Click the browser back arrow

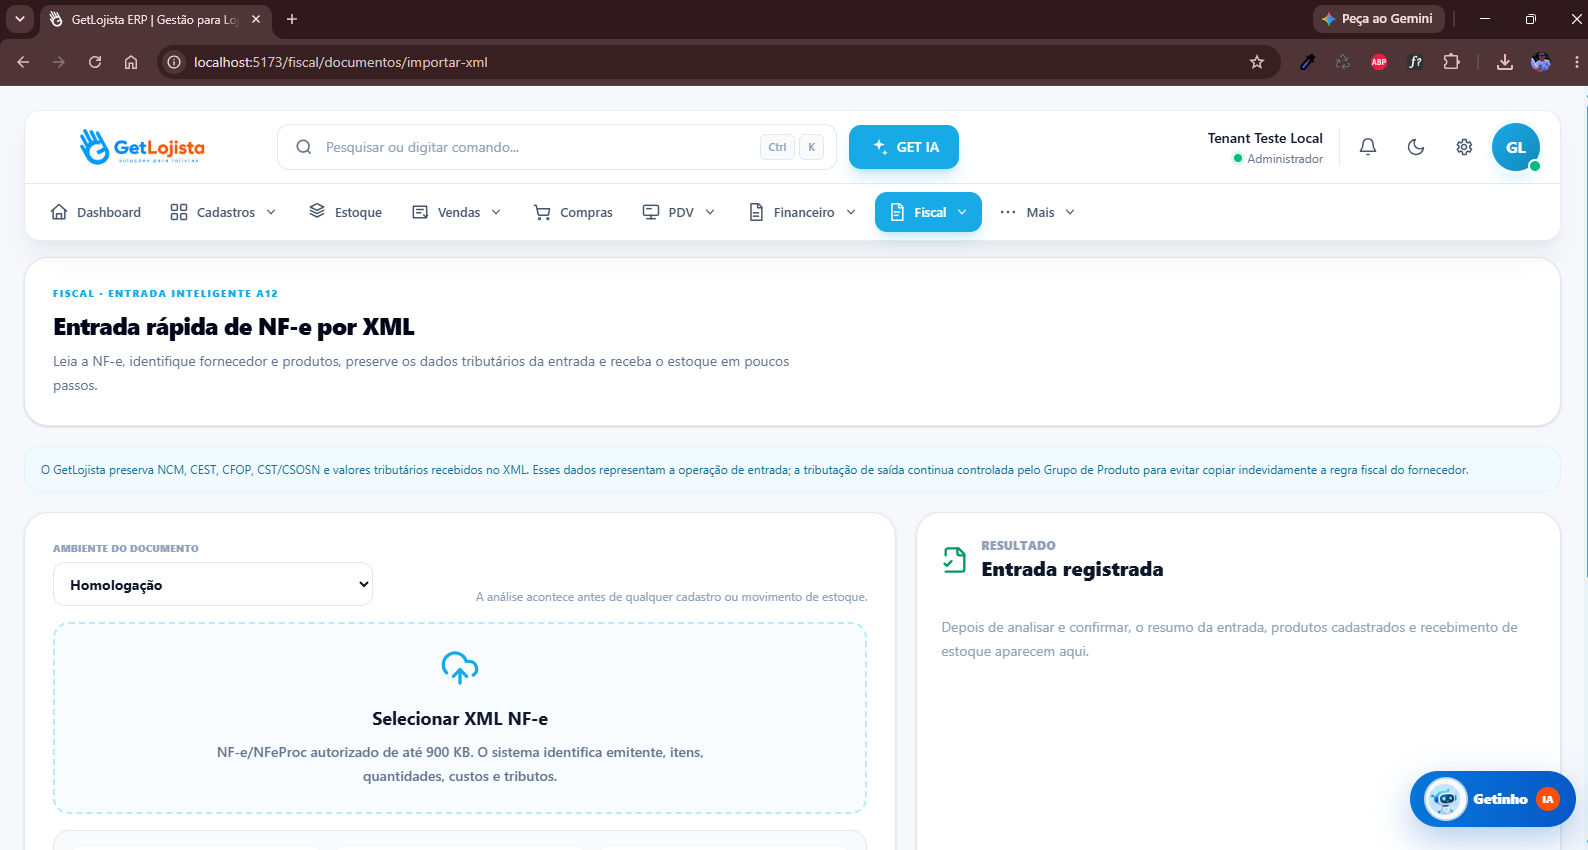pos(23,62)
